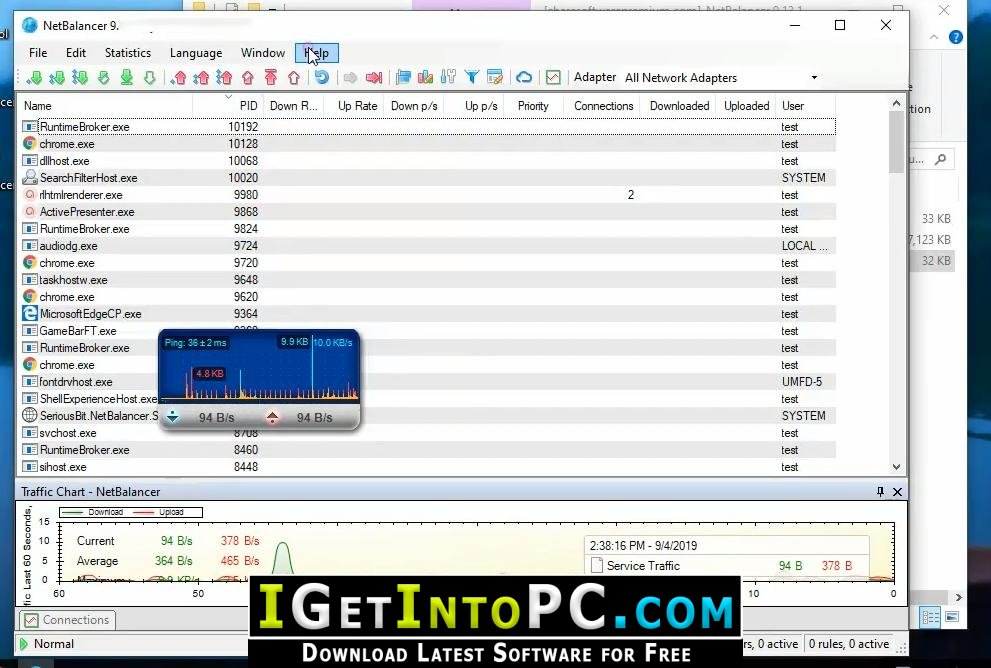Click the dashed green download arrow icon

click(x=104, y=78)
